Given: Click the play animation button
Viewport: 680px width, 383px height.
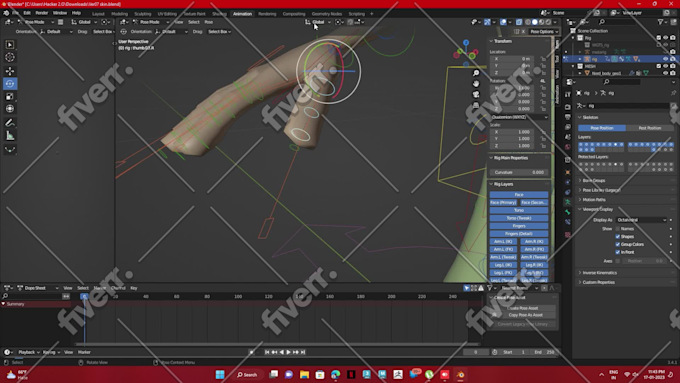Looking at the screenshot, I should 288,352.
